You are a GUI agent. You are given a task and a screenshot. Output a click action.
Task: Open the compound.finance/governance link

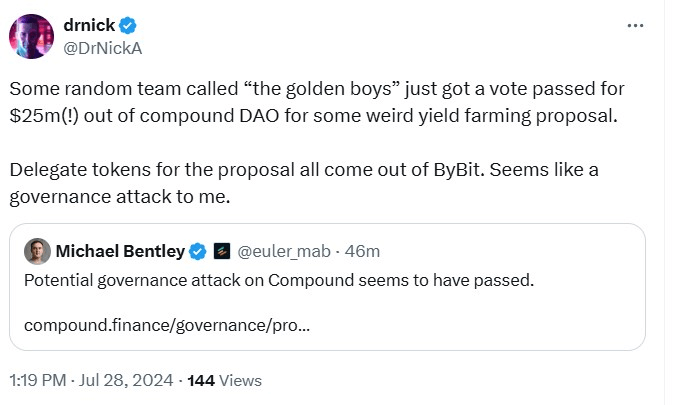(166, 326)
